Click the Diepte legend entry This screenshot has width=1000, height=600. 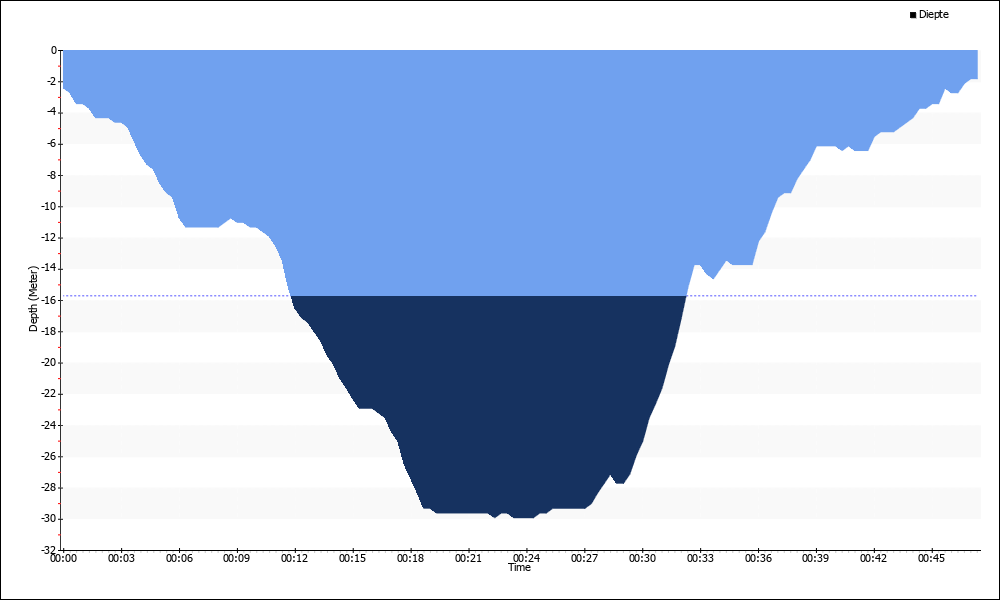929,14
